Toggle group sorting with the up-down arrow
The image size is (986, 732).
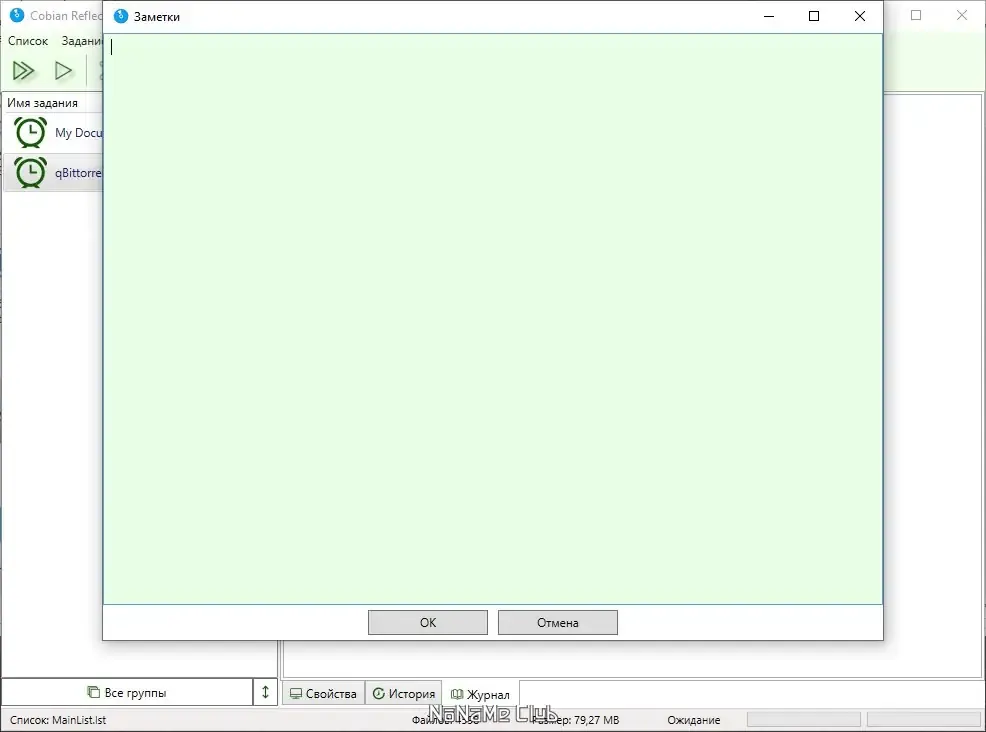265,692
